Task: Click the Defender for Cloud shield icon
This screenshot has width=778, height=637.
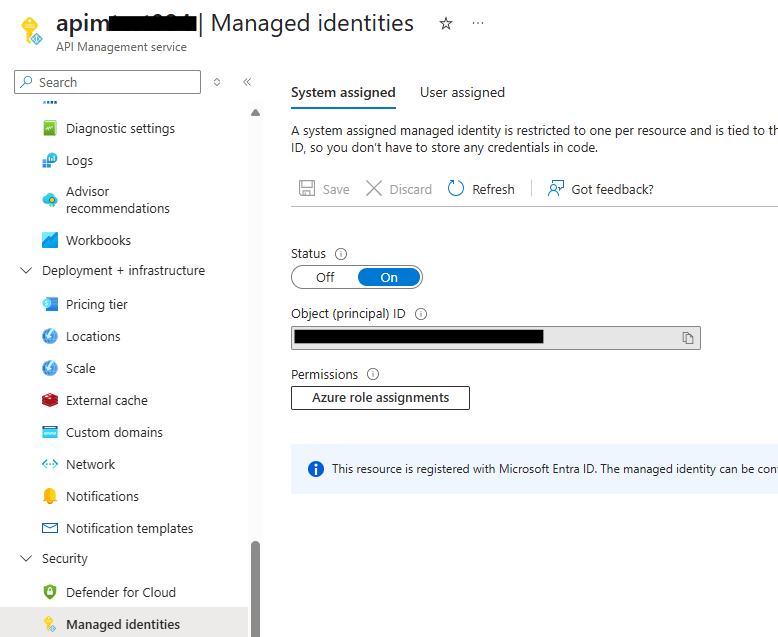Action: (50, 592)
